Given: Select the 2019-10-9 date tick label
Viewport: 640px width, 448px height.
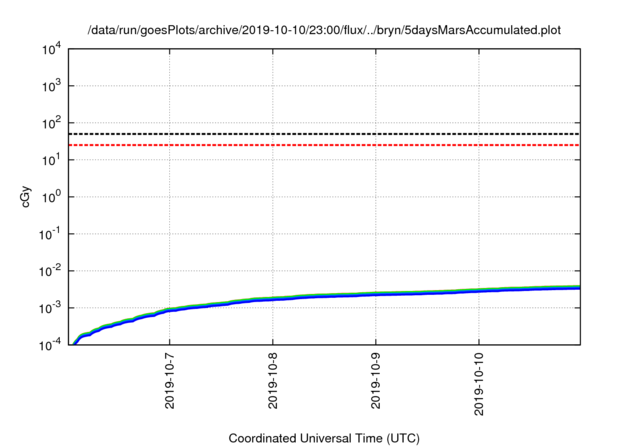Looking at the screenshot, I should (x=376, y=381).
